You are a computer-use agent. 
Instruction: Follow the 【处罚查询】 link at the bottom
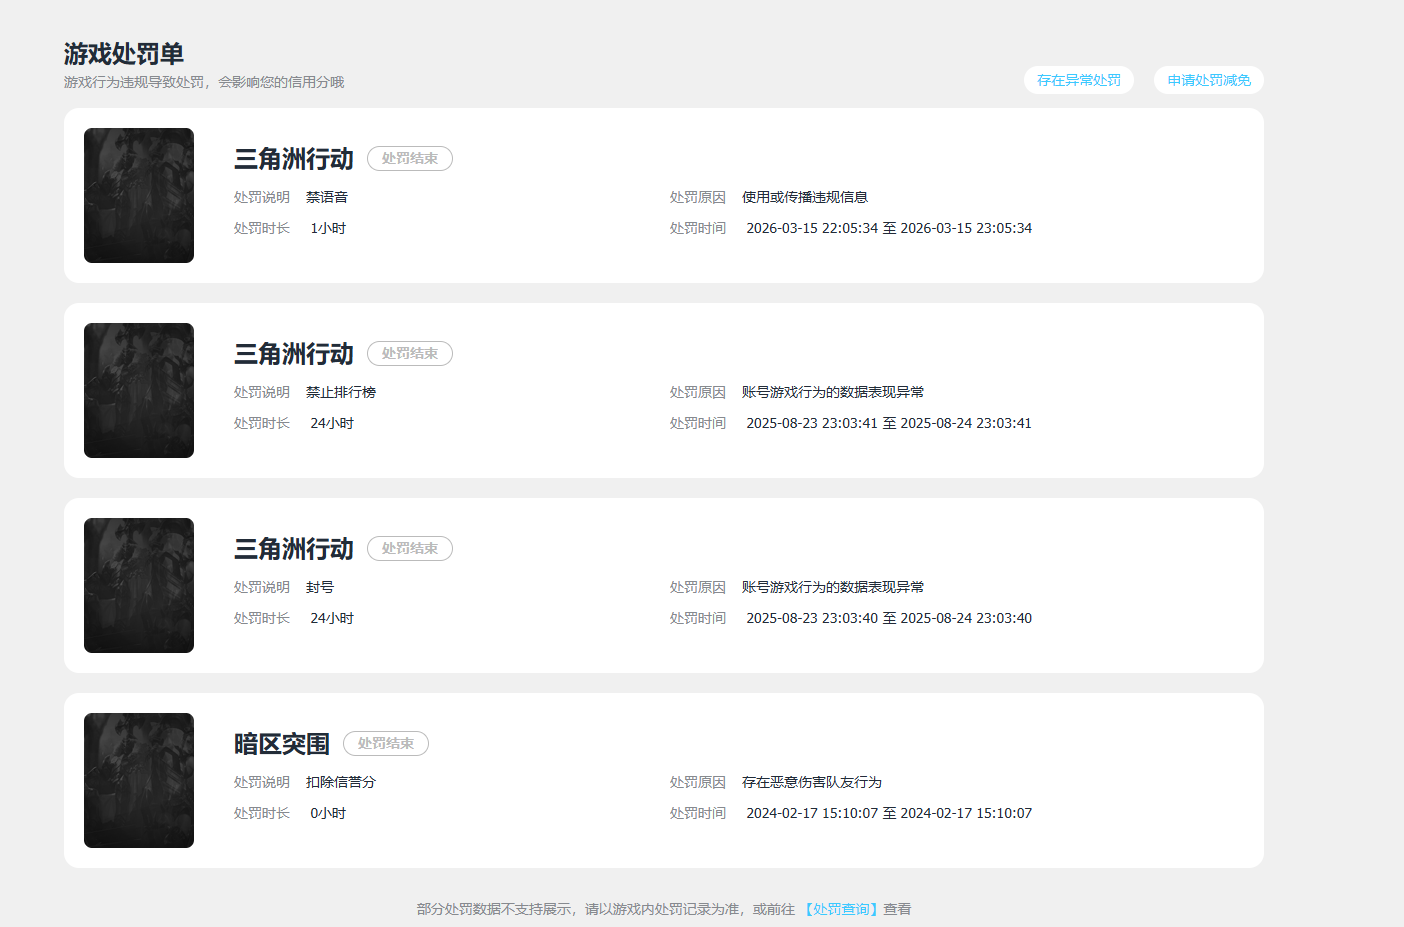pos(840,909)
